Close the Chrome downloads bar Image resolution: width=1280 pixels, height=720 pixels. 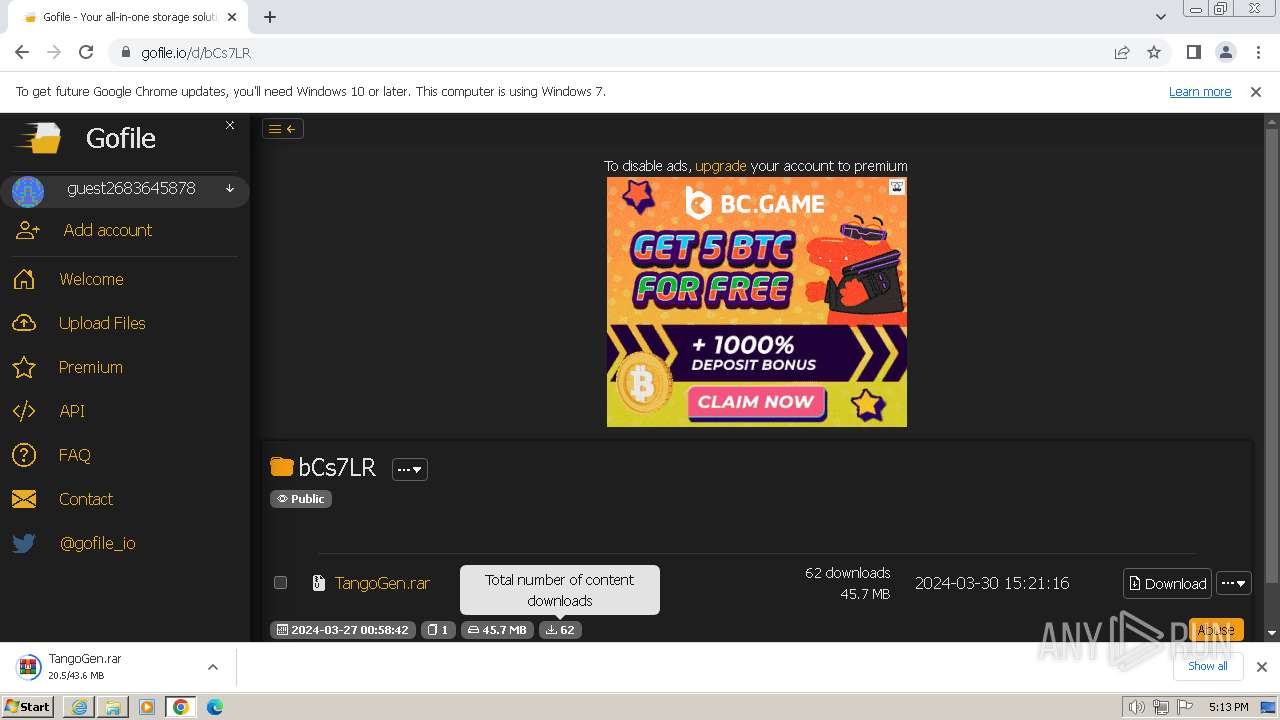(x=1262, y=667)
